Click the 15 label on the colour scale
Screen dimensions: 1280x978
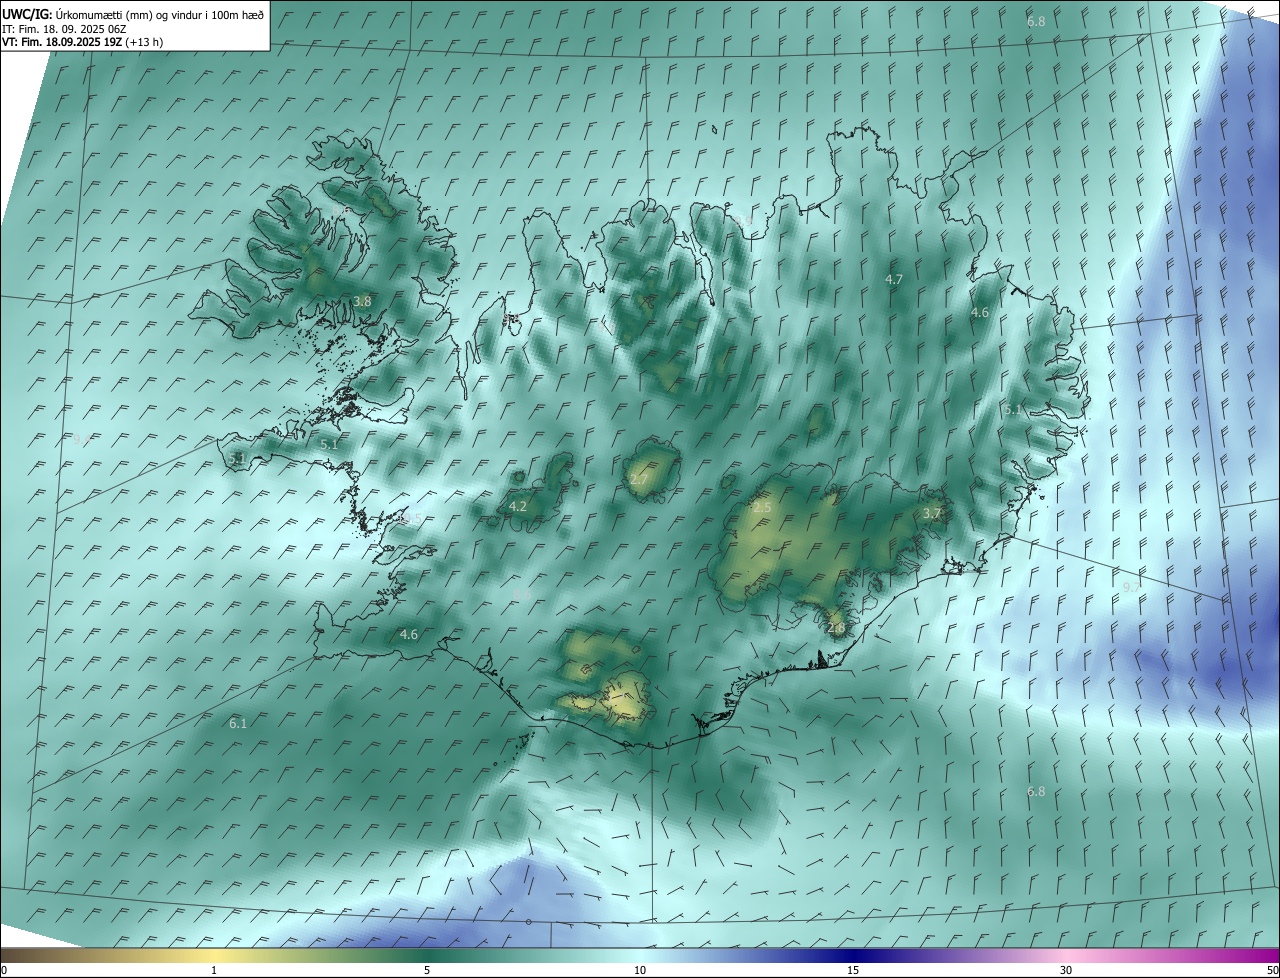point(853,970)
